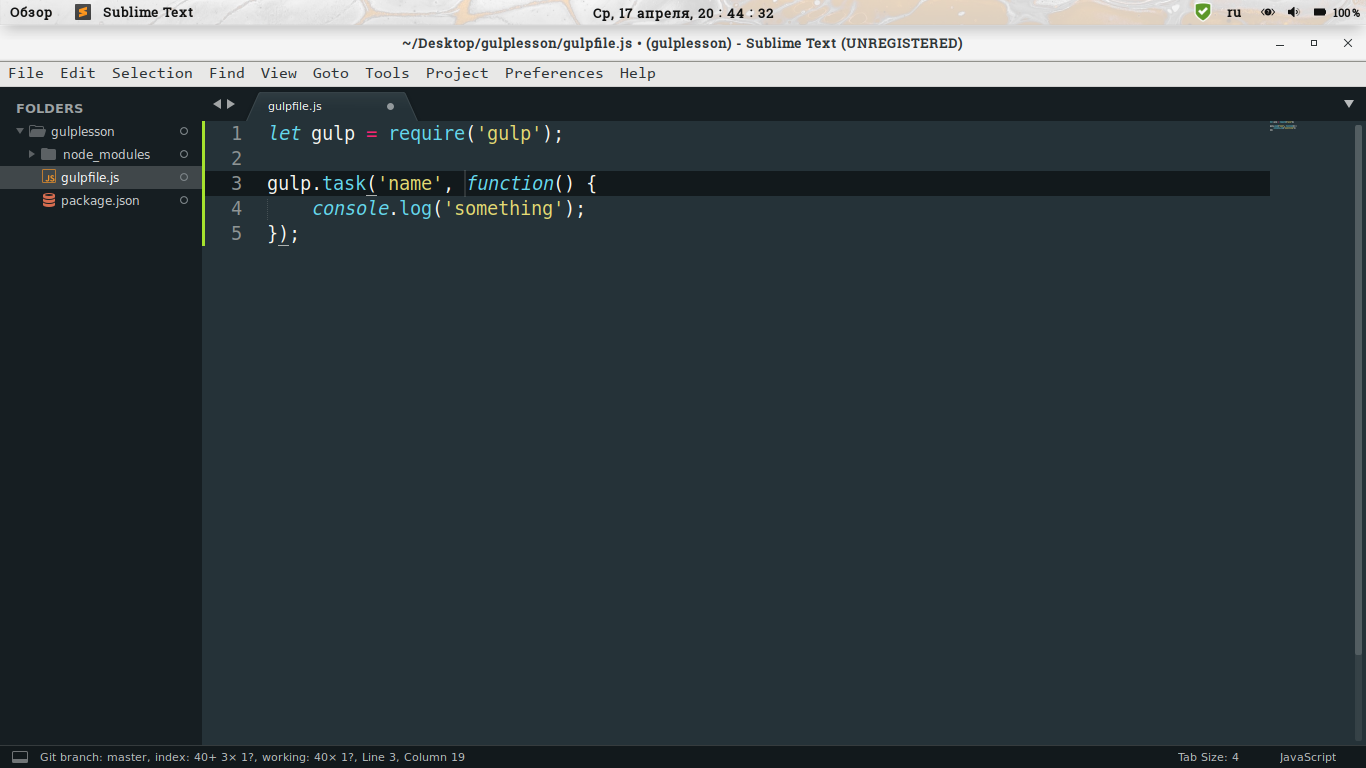Click the FOLDERS sidebar heading
Image resolution: width=1366 pixels, height=768 pixels.
pyautogui.click(x=49, y=108)
